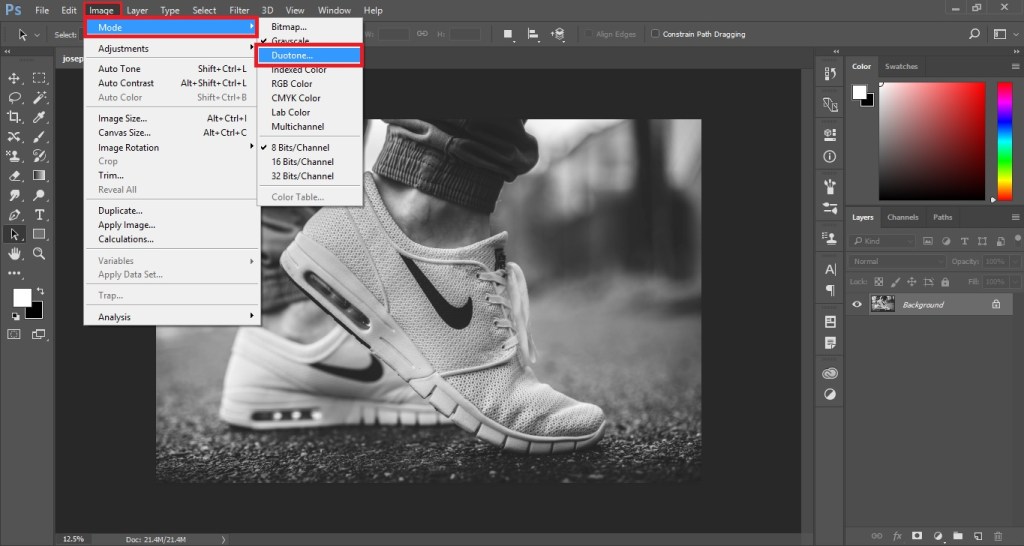Open the Paragraph panel icon
The image size is (1024, 546).
click(830, 290)
